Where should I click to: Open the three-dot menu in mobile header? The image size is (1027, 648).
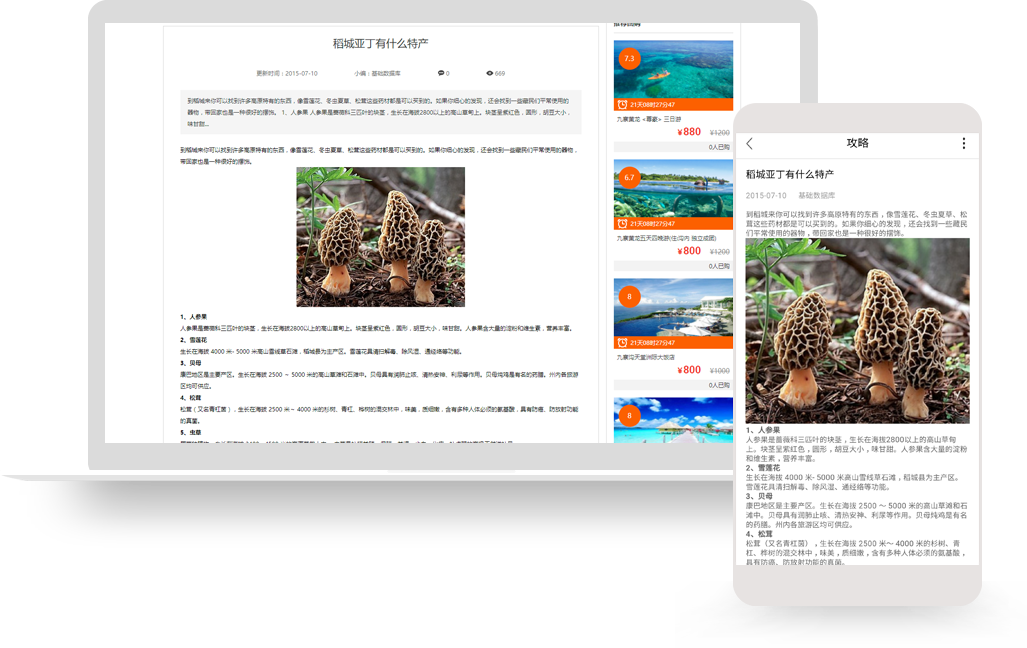click(963, 144)
